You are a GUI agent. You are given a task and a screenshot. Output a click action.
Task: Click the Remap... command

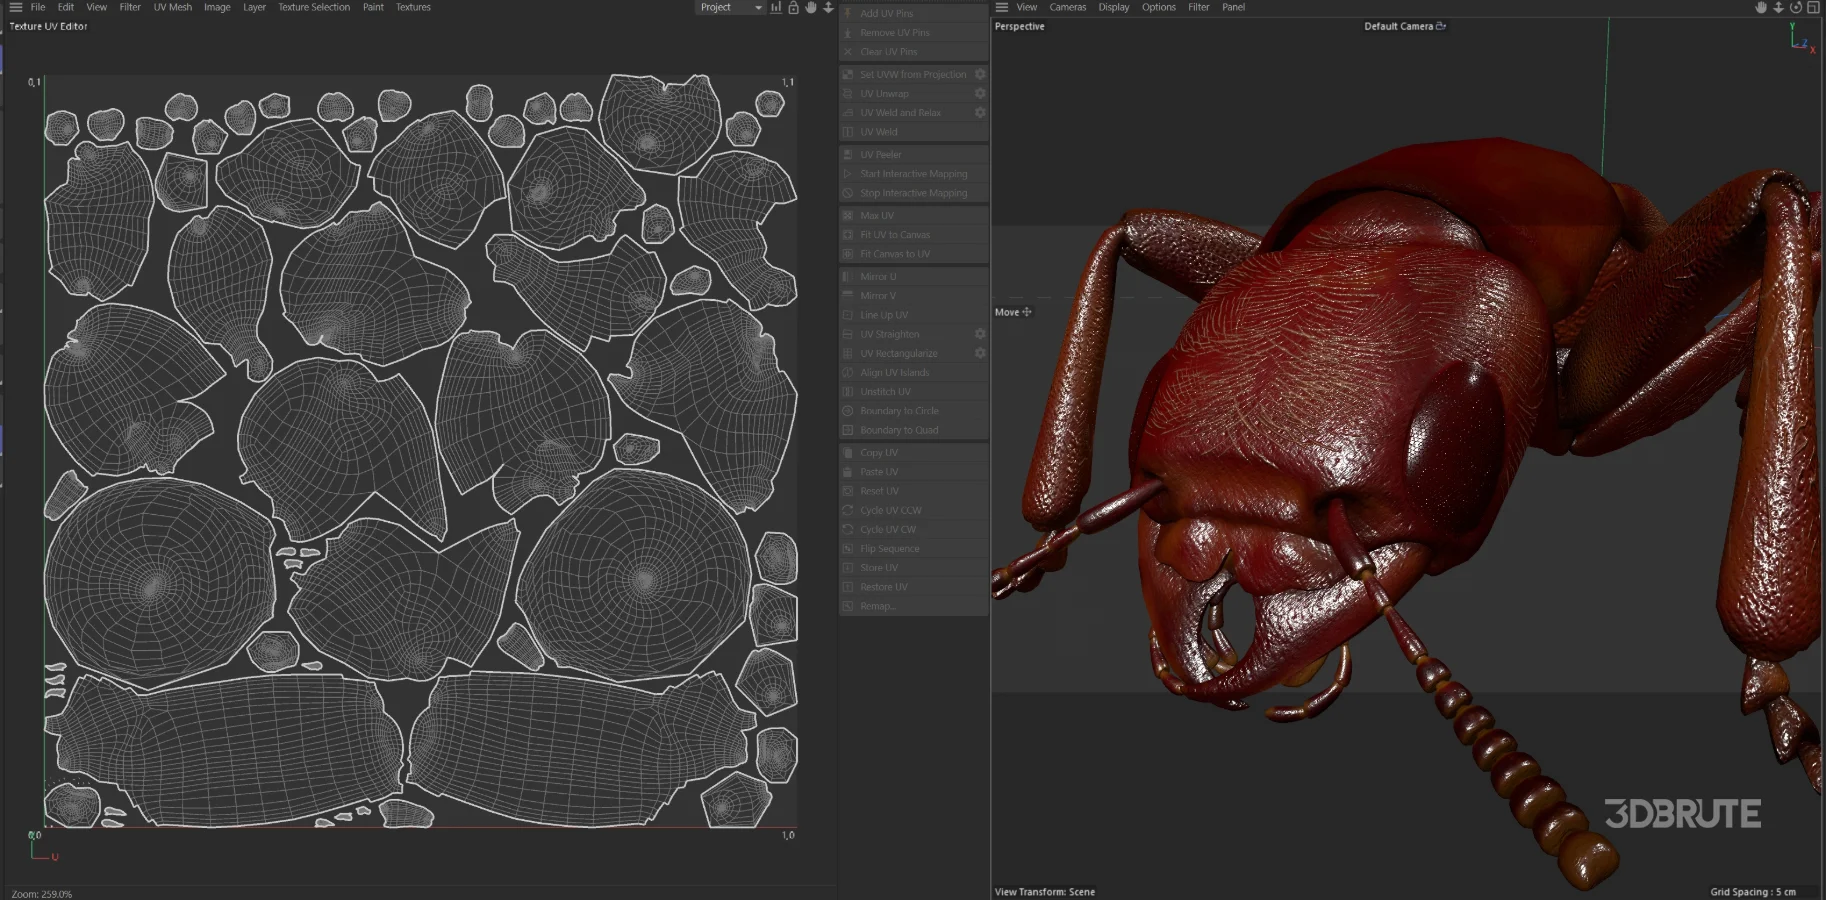point(914,605)
